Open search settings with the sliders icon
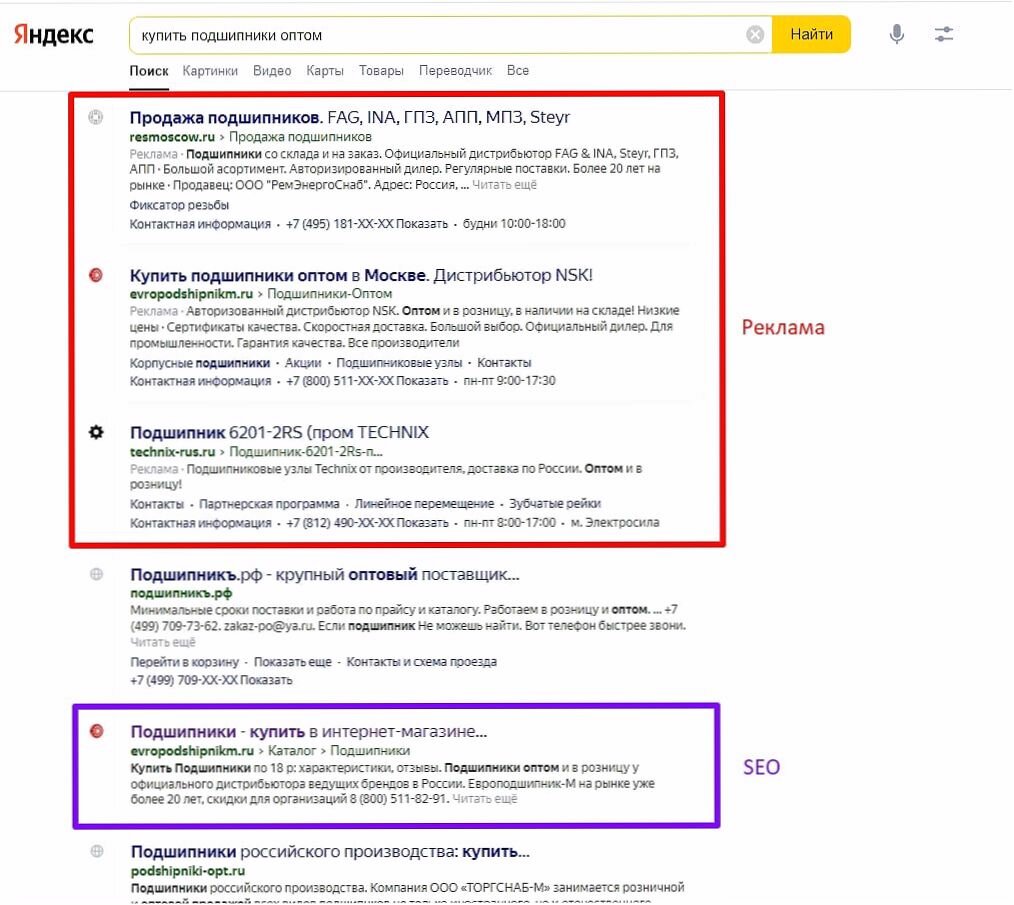This screenshot has height=905, width=1014. 942,33
